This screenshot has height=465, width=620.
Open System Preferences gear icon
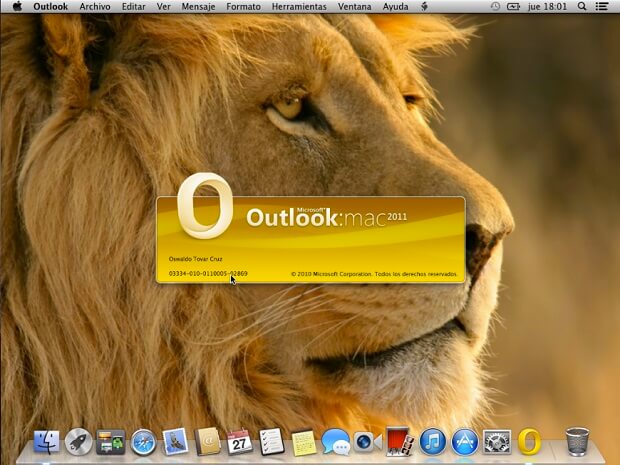[x=497, y=442]
